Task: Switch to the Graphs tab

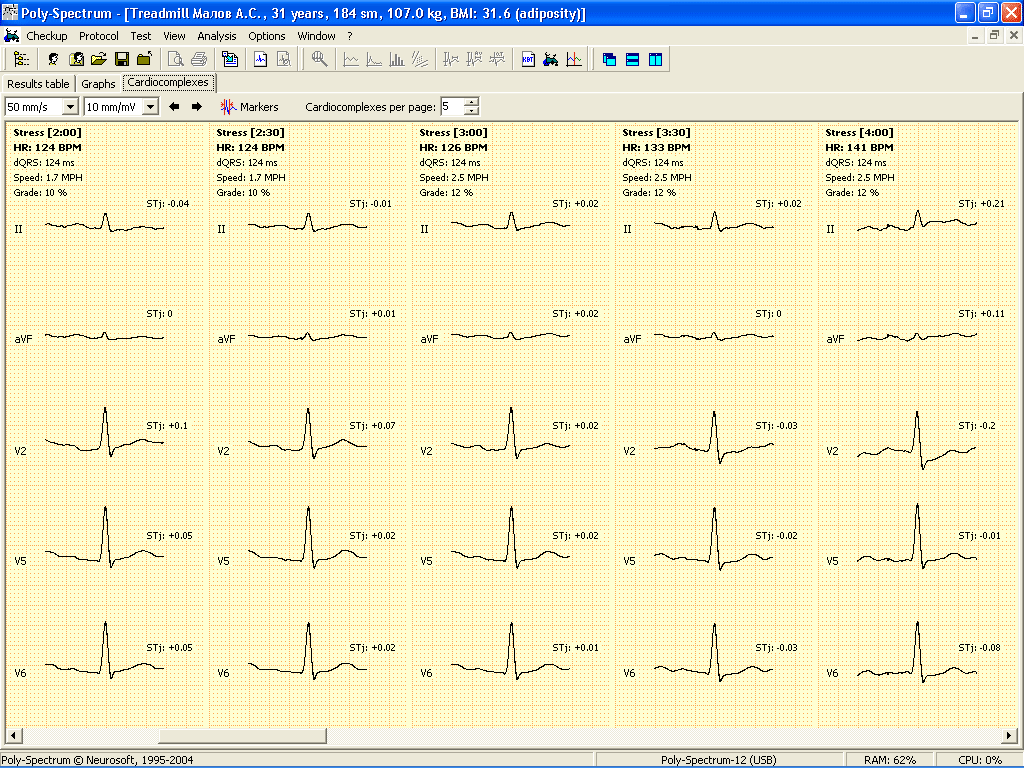Action: point(98,84)
